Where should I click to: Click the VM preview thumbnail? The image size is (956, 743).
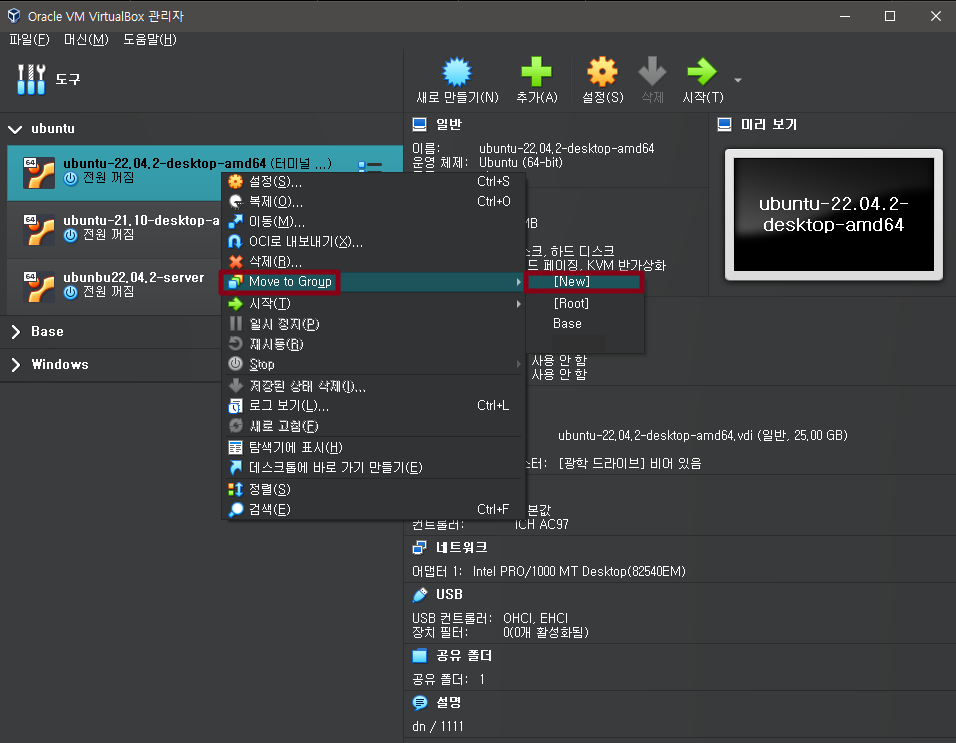pos(833,215)
